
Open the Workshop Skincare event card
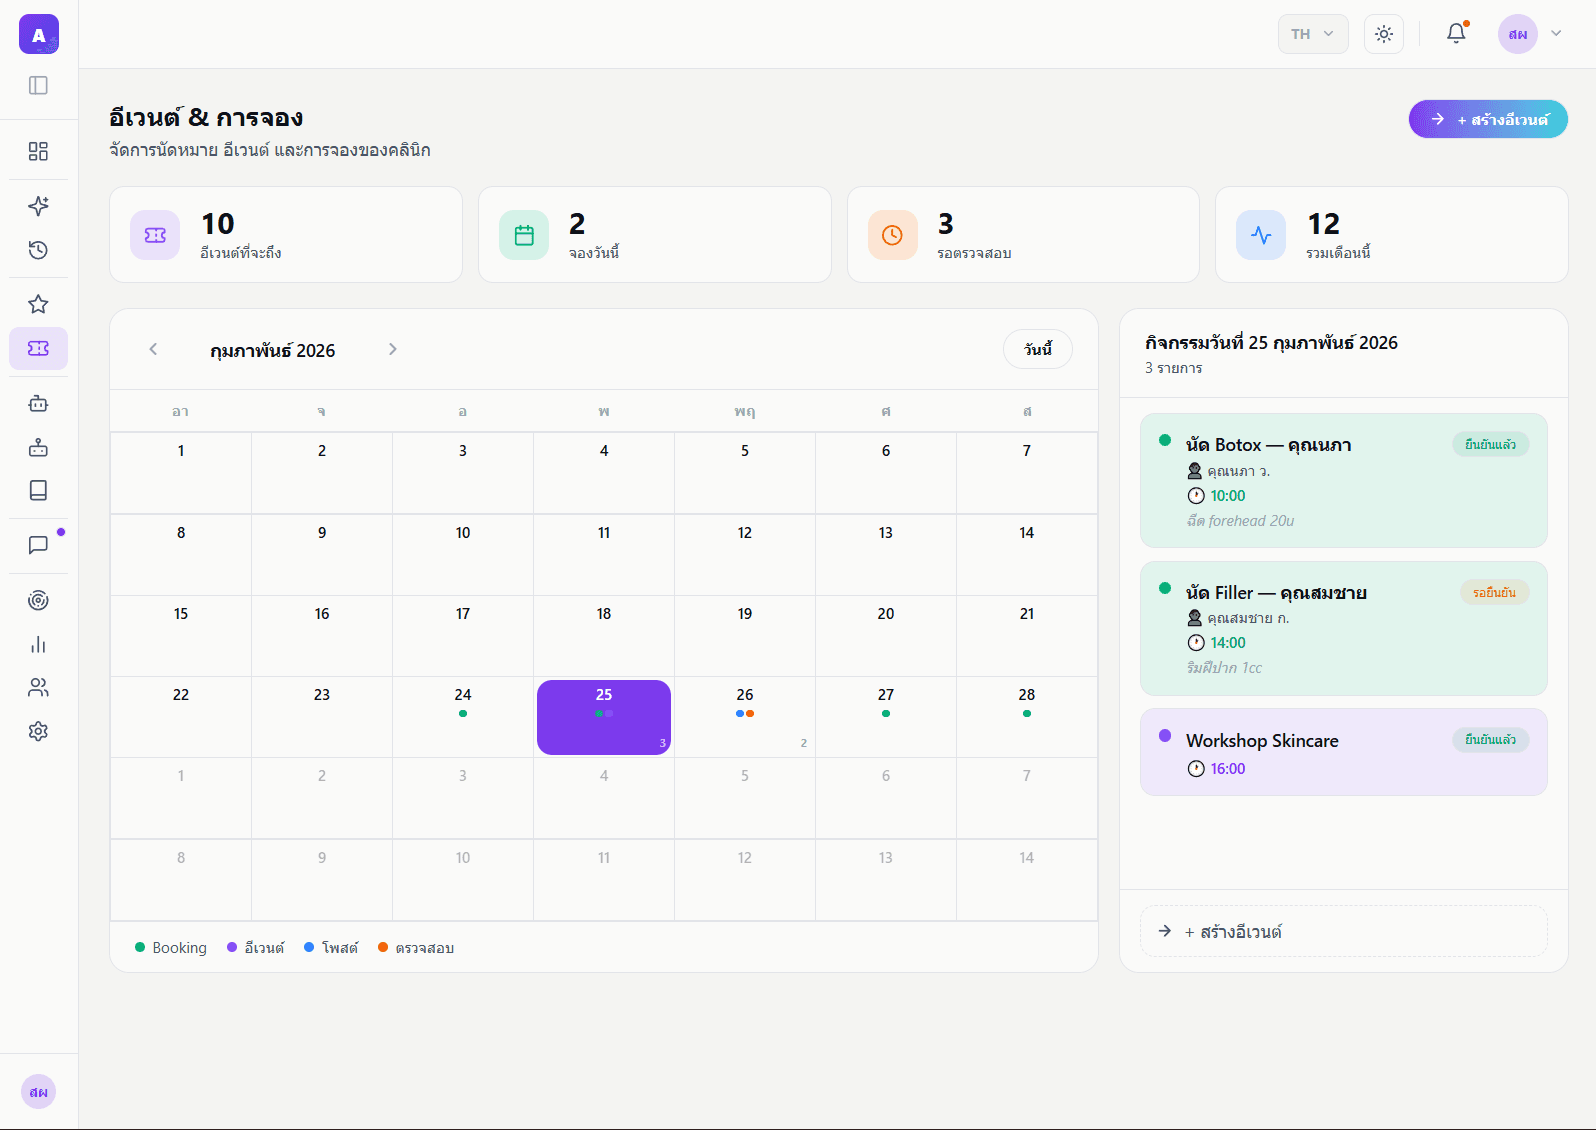click(x=1343, y=752)
